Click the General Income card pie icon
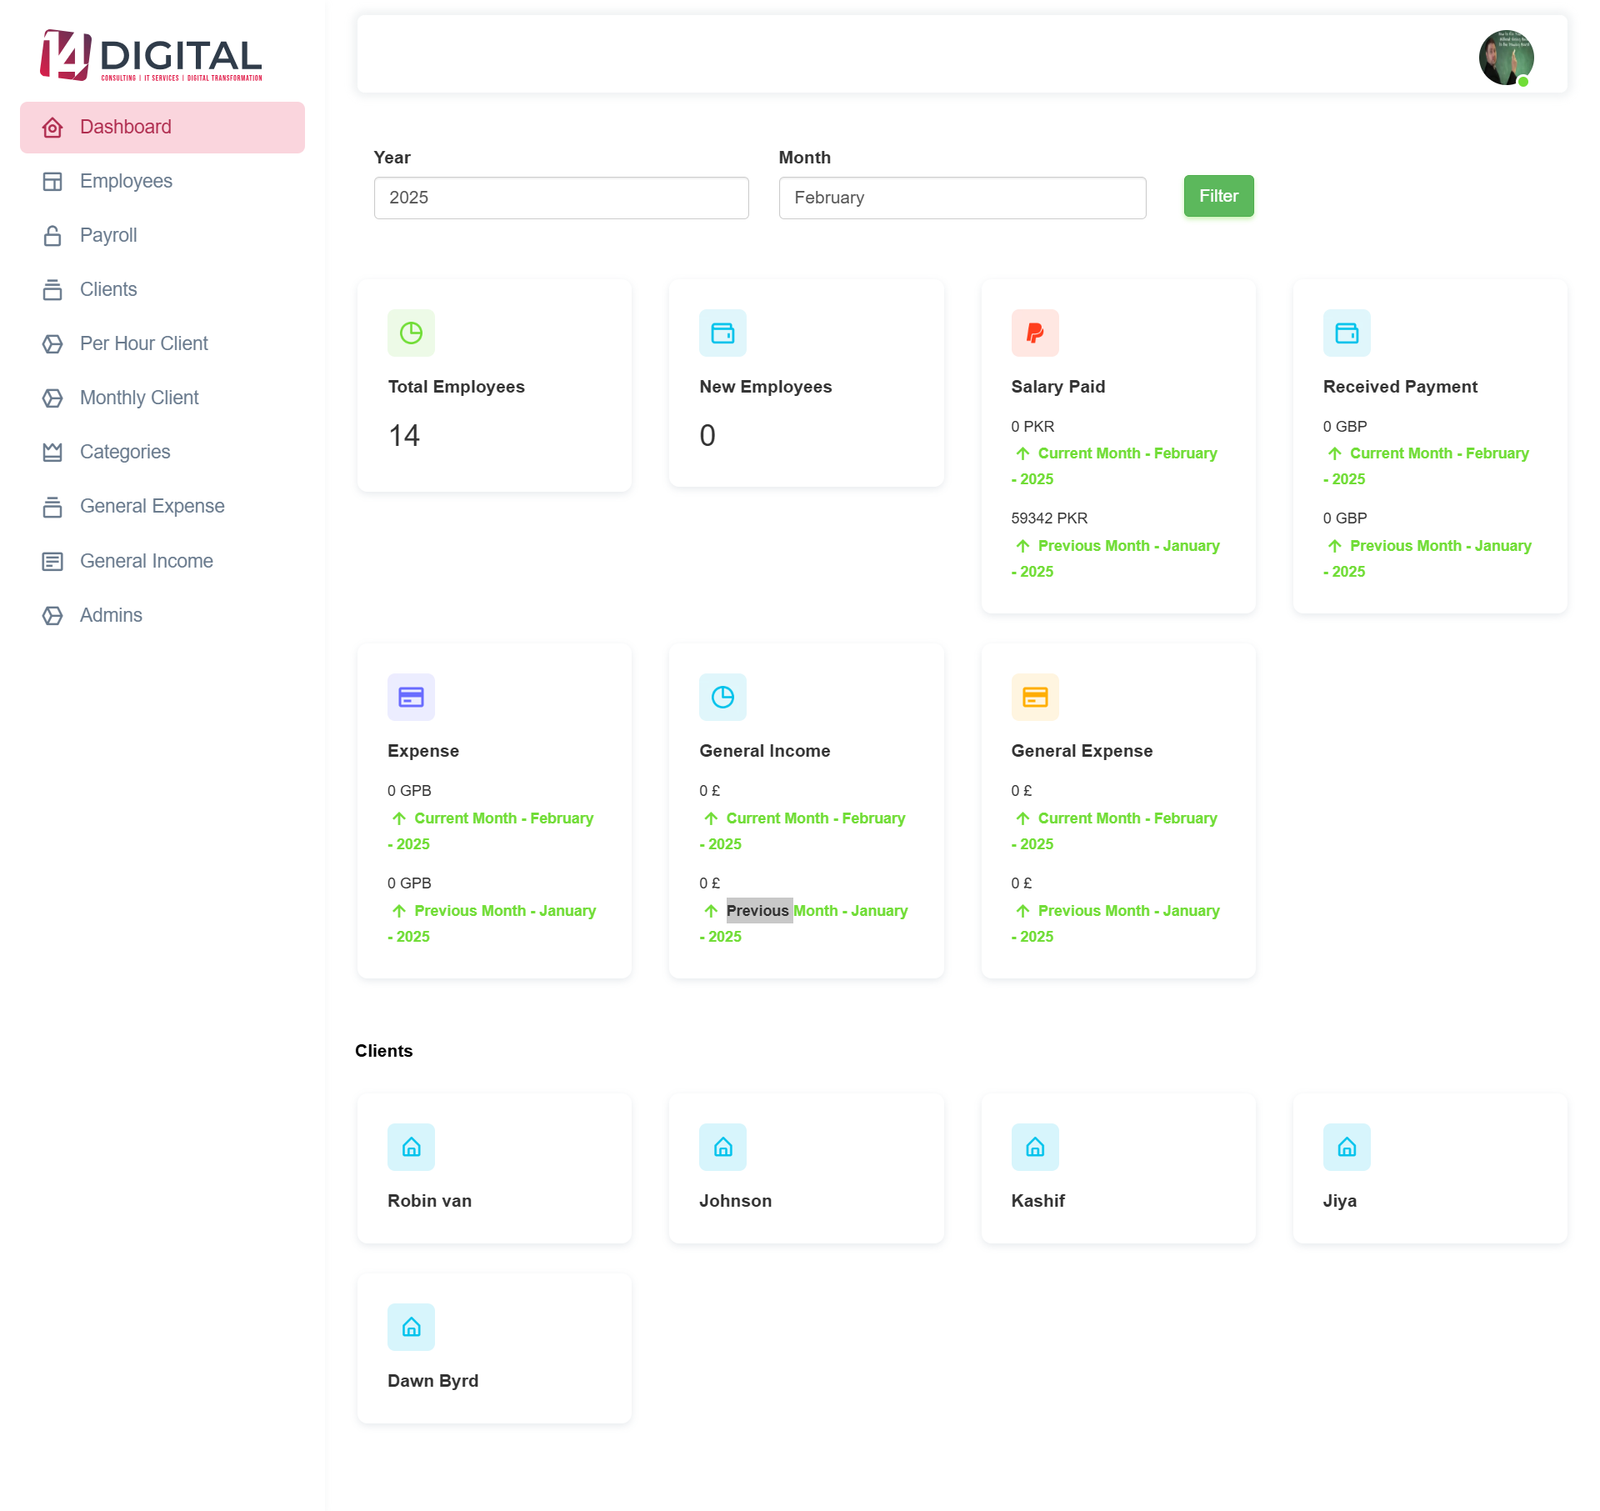The image size is (1600, 1511). tap(723, 697)
